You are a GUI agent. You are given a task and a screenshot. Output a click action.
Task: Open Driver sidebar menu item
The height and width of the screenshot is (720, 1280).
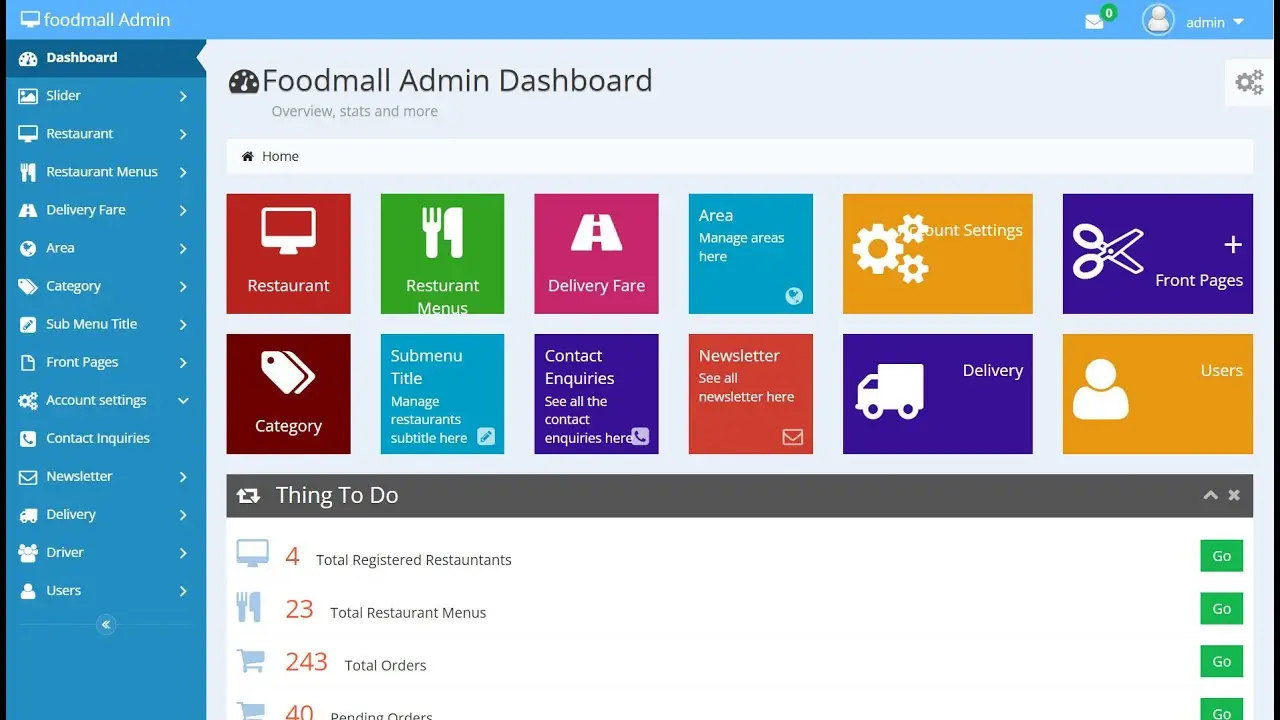(x=106, y=552)
